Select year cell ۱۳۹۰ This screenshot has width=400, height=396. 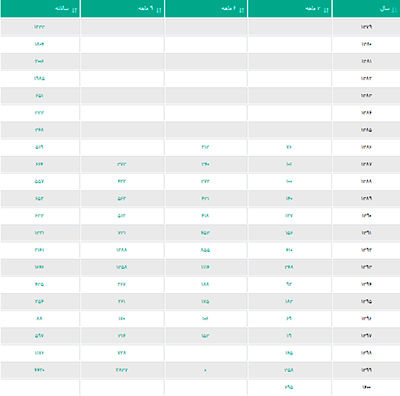click(366, 216)
